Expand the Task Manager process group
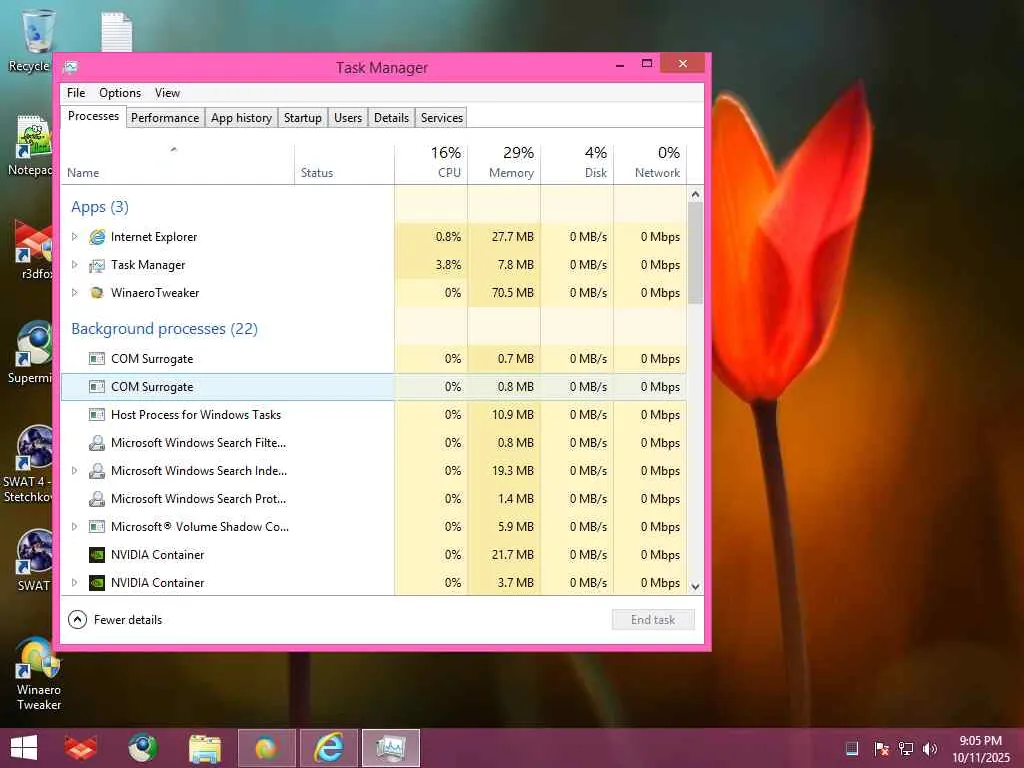The height and width of the screenshot is (768, 1024). pos(74,265)
